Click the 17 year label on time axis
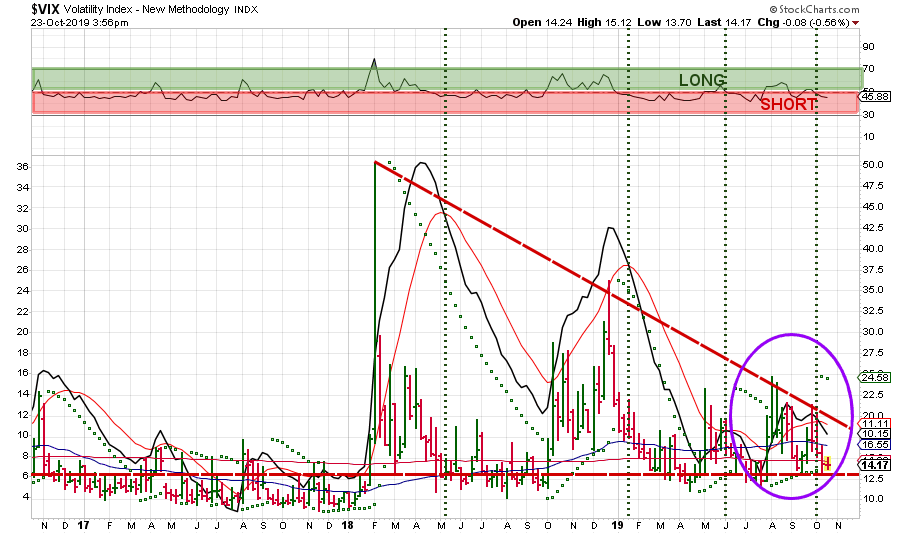Screen dimensions: 900x534 click(x=85, y=524)
